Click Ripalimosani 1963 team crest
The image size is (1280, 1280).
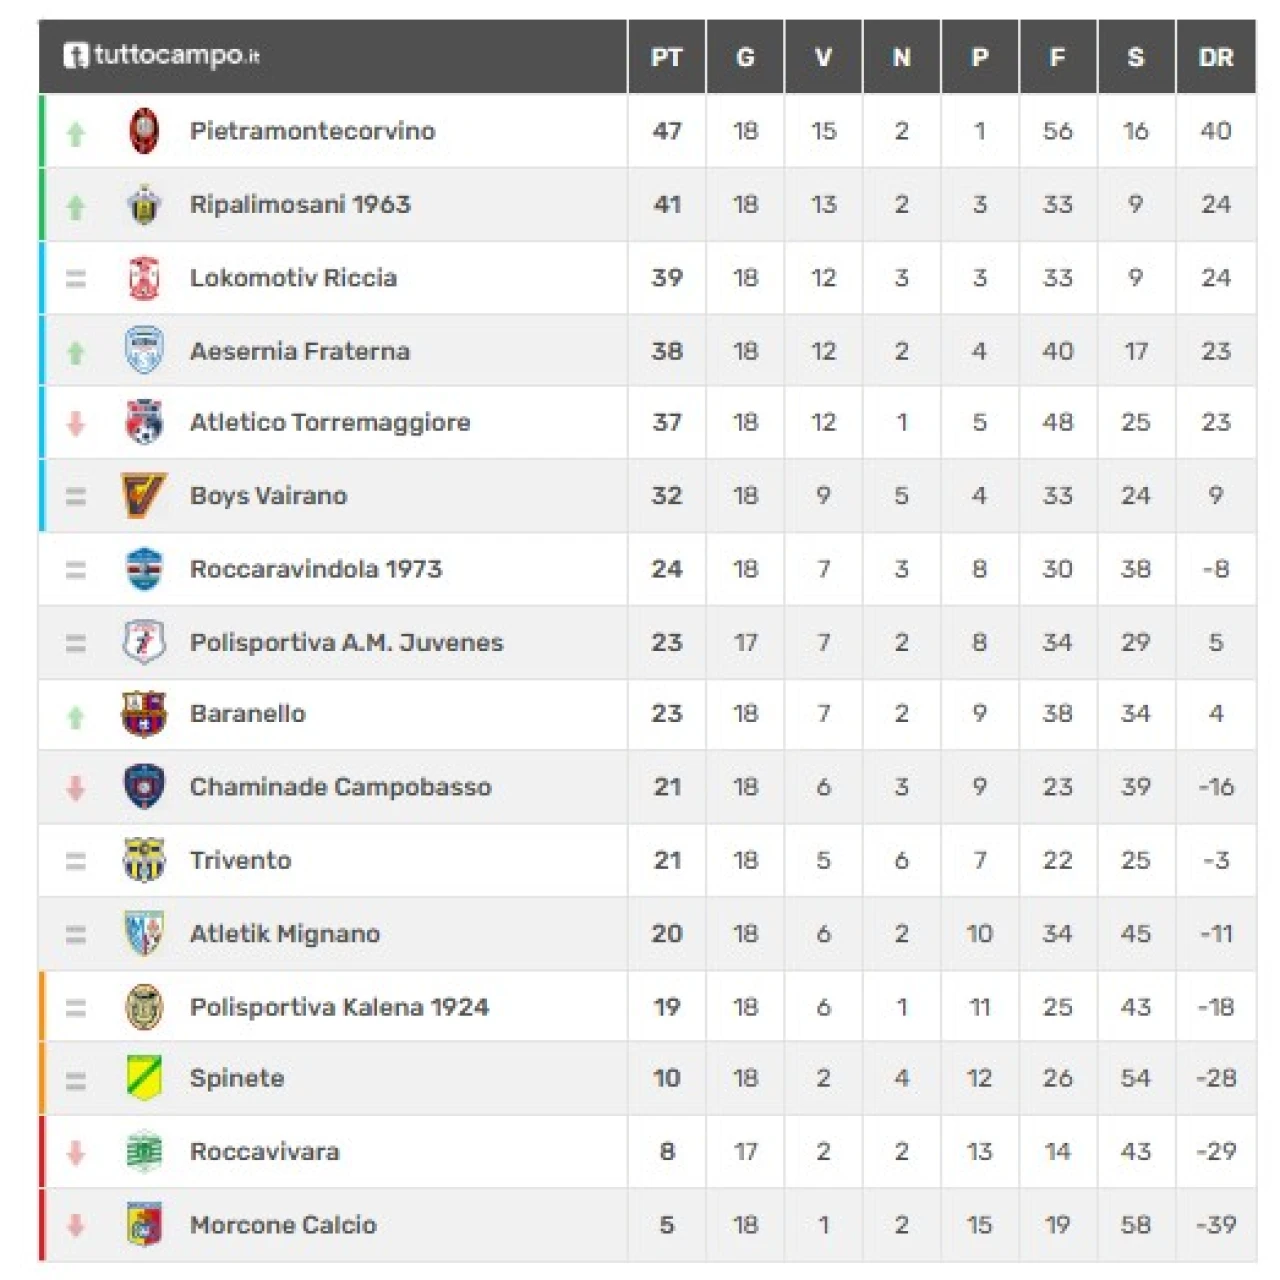click(144, 205)
